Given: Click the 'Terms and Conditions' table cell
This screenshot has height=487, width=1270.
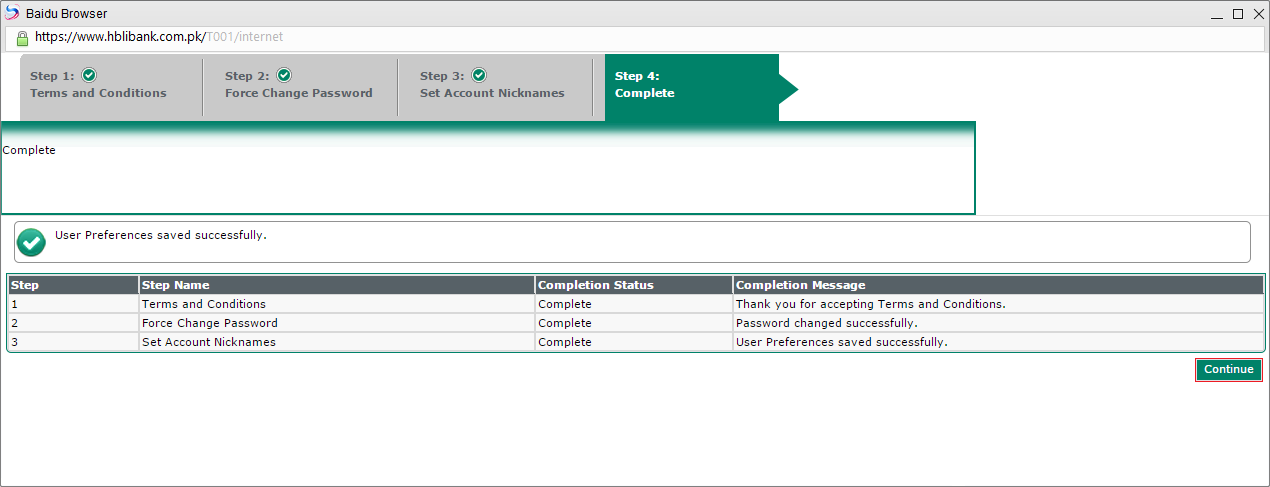Looking at the screenshot, I should coord(337,304).
